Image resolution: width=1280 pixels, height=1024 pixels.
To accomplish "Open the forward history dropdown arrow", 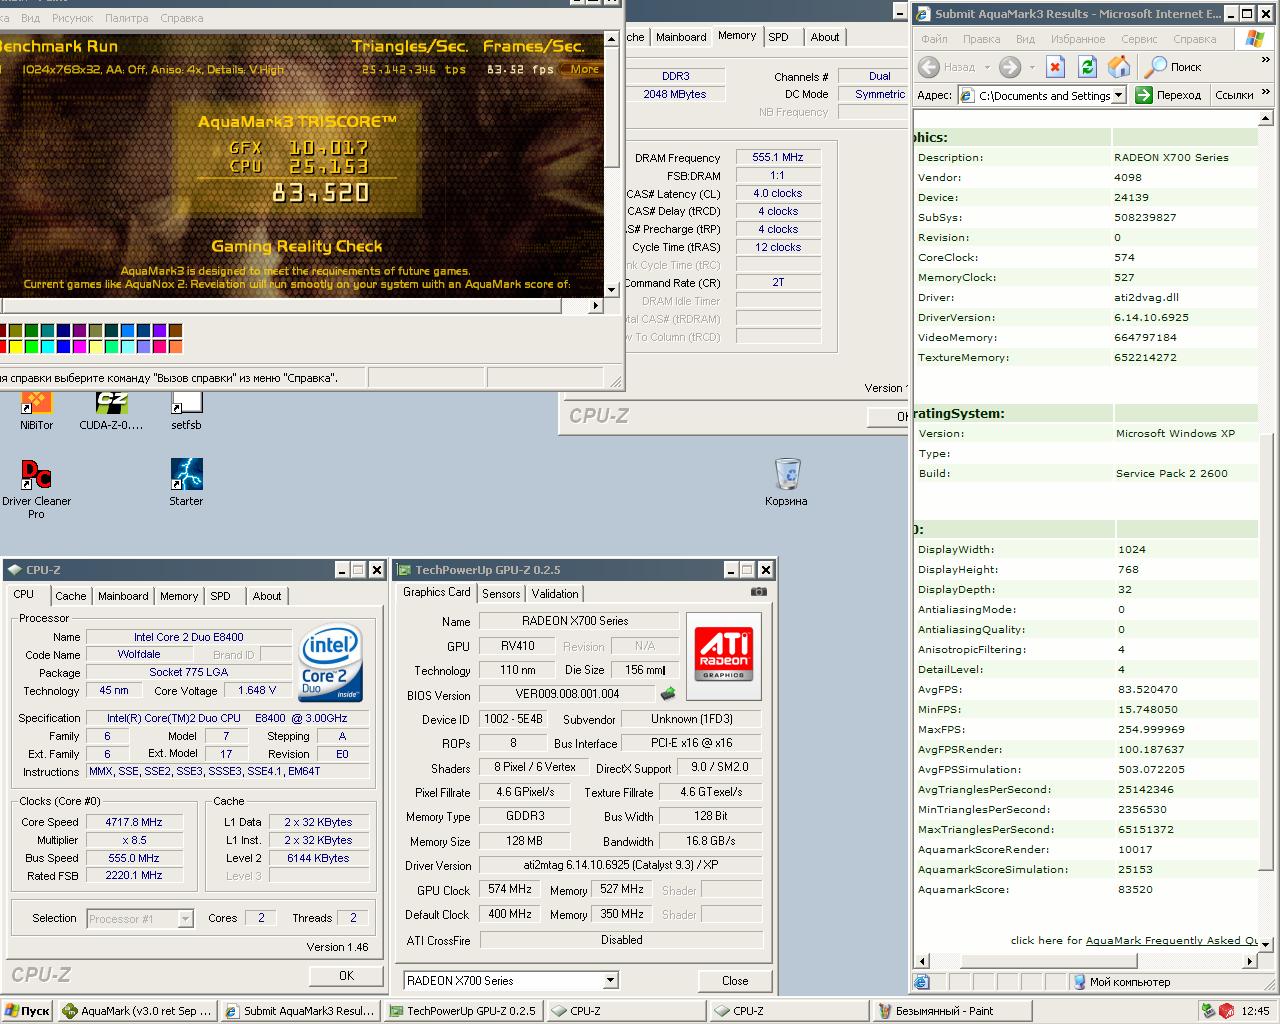I will 1030,67.
